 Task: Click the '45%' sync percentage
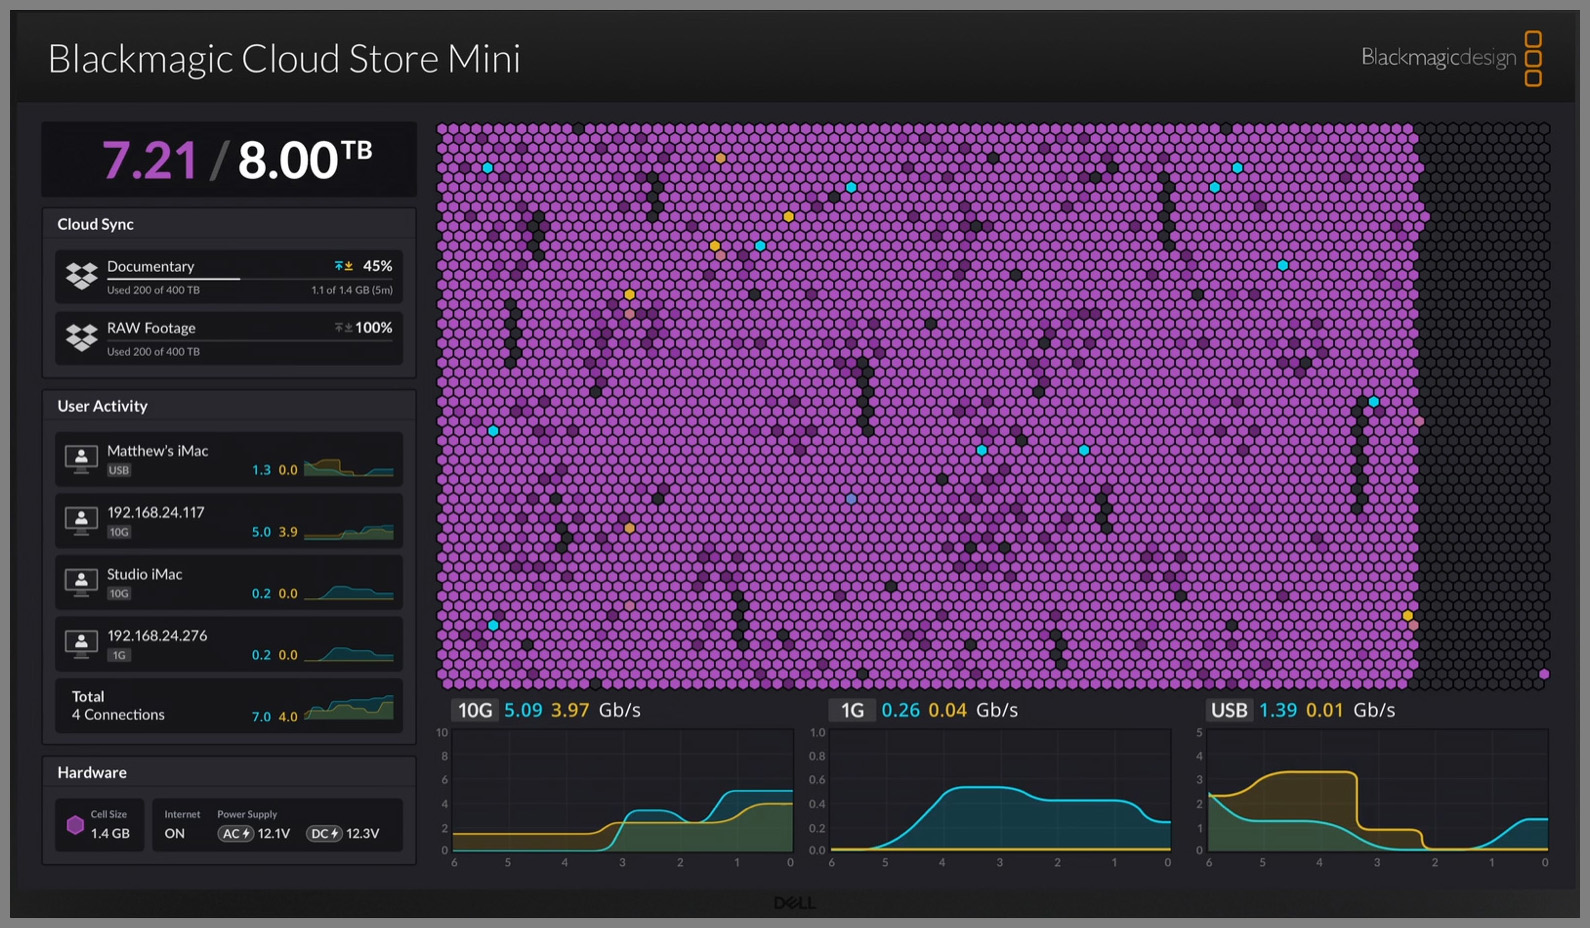click(377, 266)
